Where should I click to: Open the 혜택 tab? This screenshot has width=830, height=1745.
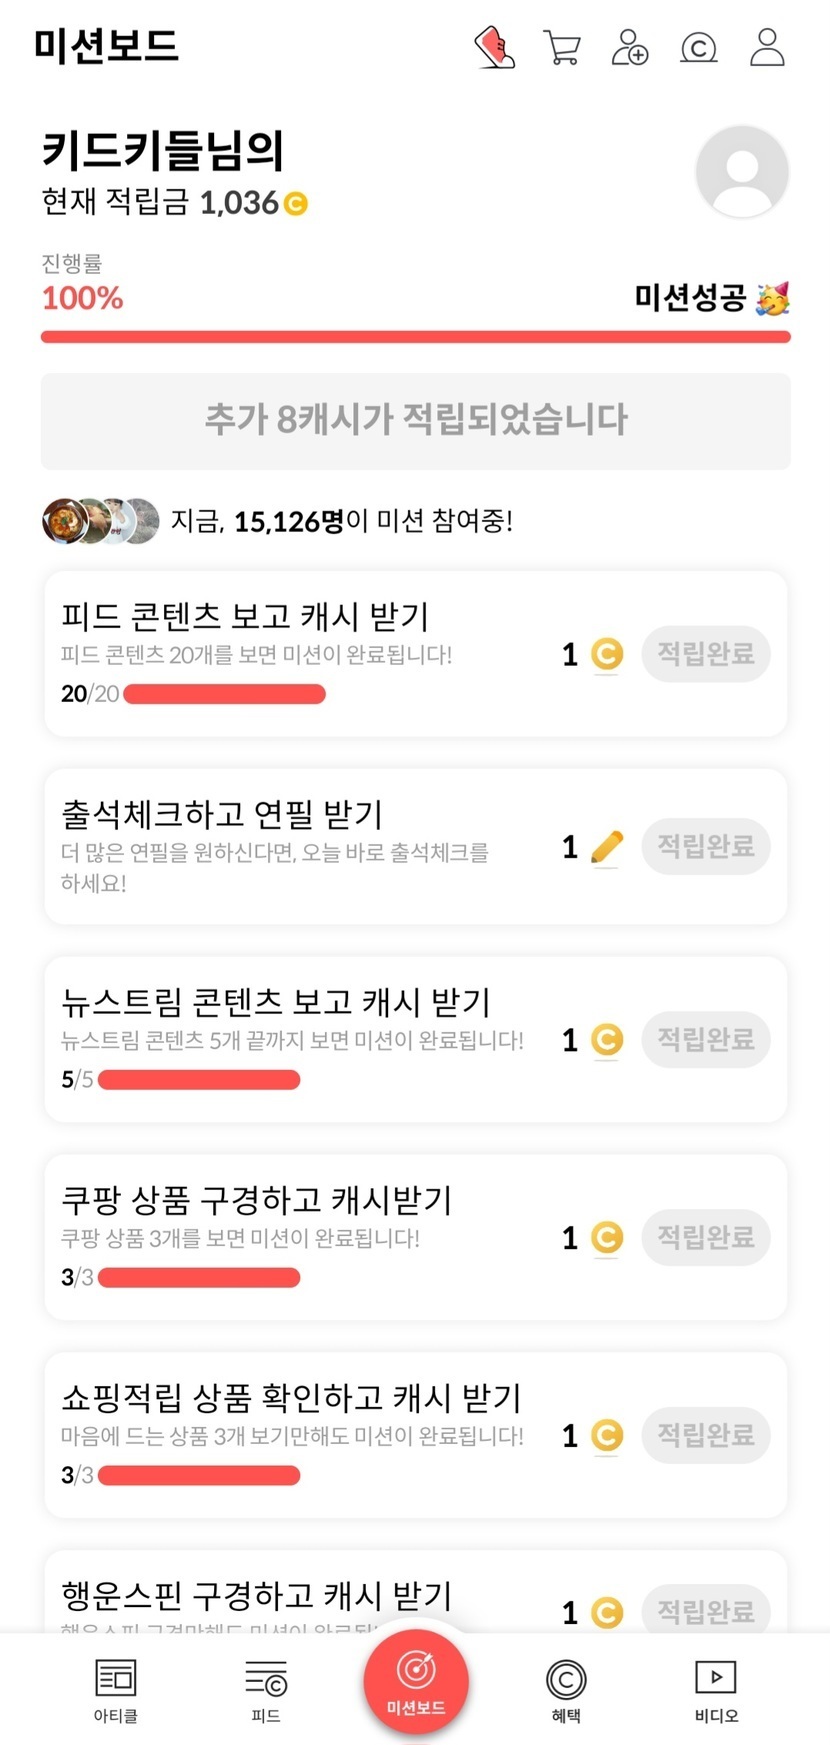point(566,1689)
